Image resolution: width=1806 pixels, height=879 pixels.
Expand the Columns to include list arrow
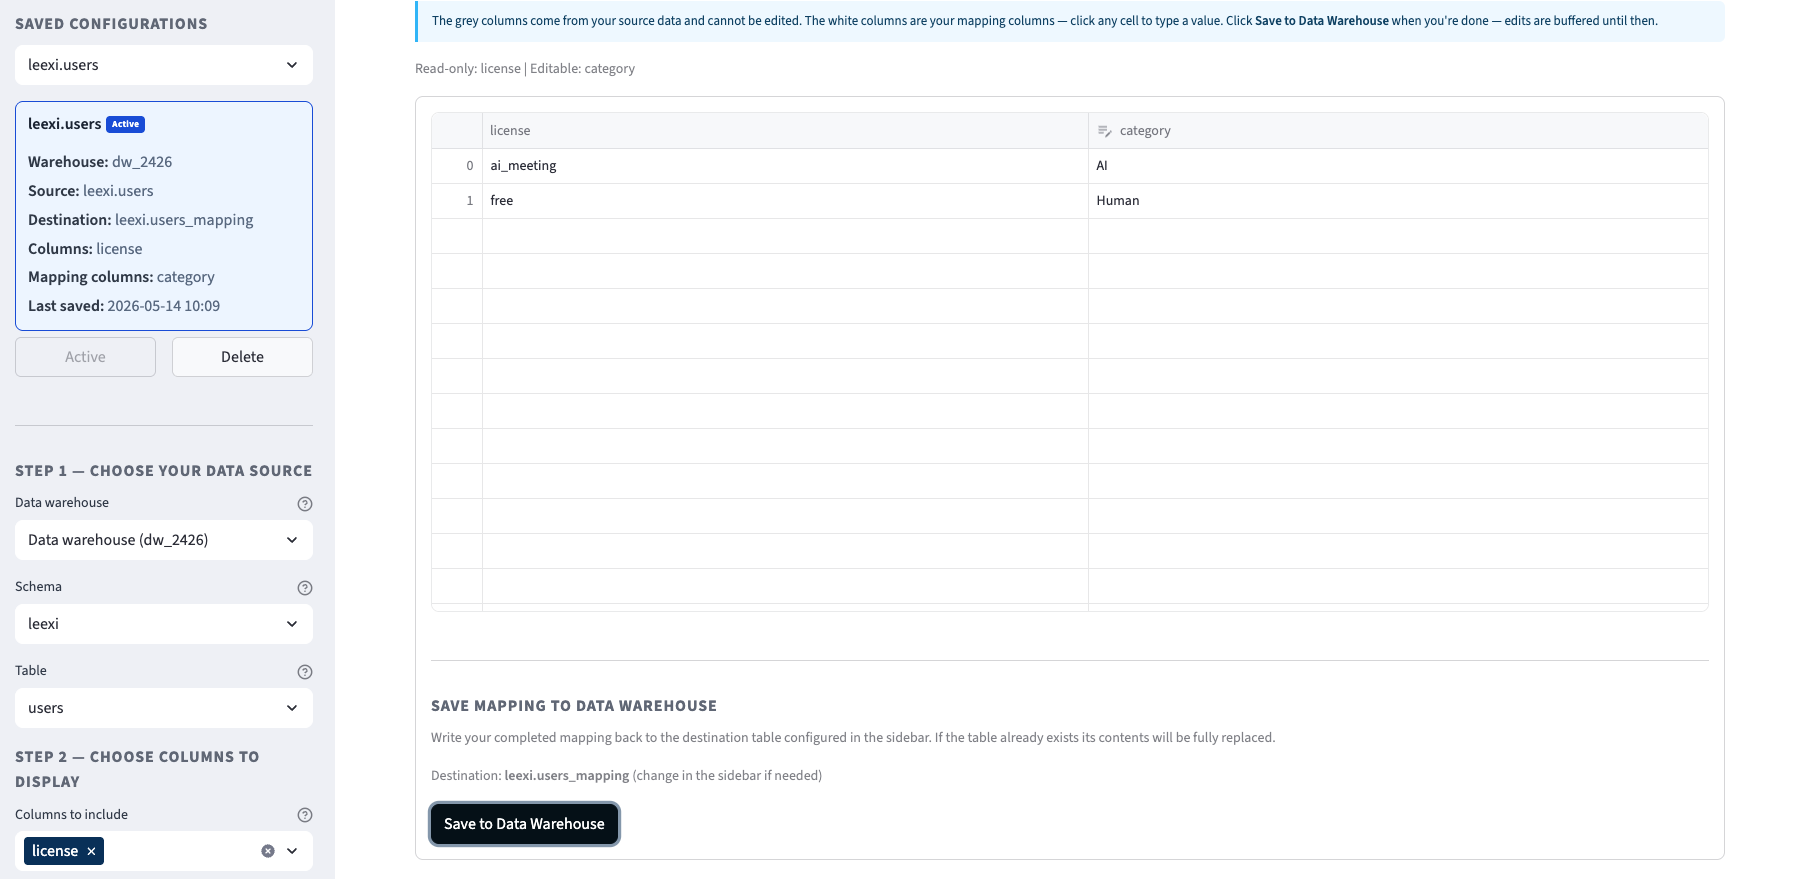tap(292, 851)
